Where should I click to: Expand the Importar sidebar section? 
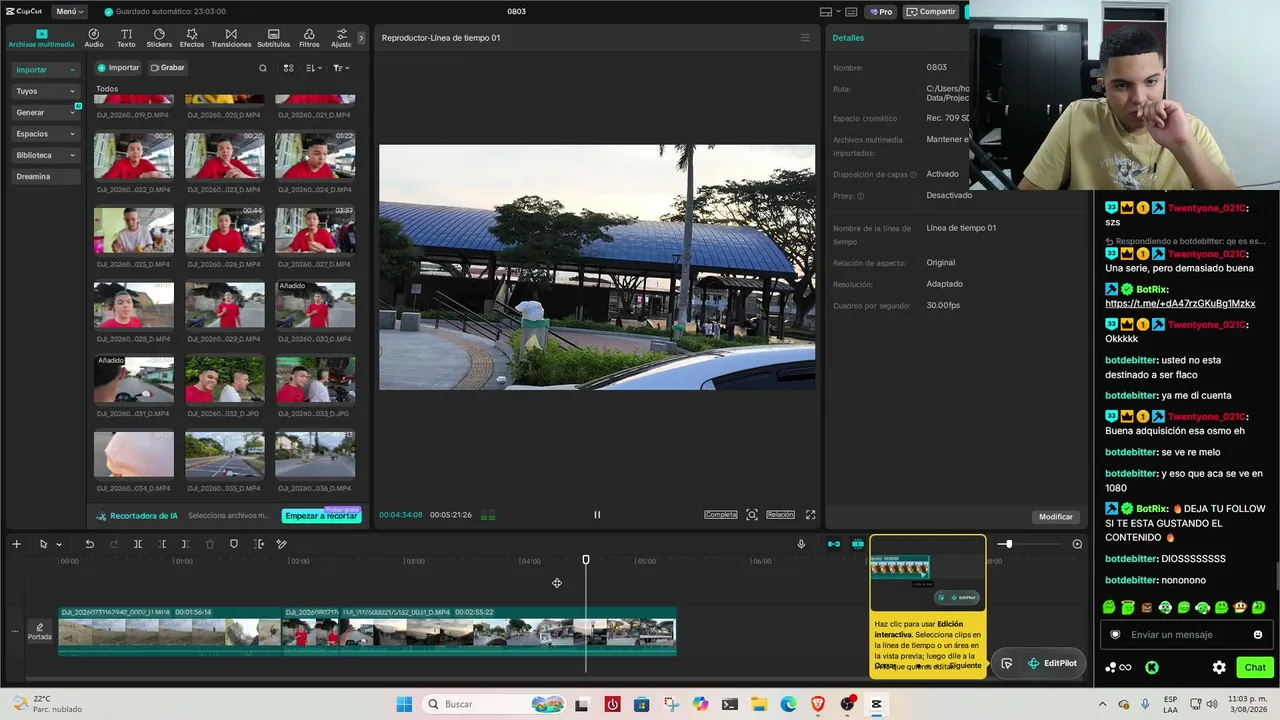pos(45,70)
